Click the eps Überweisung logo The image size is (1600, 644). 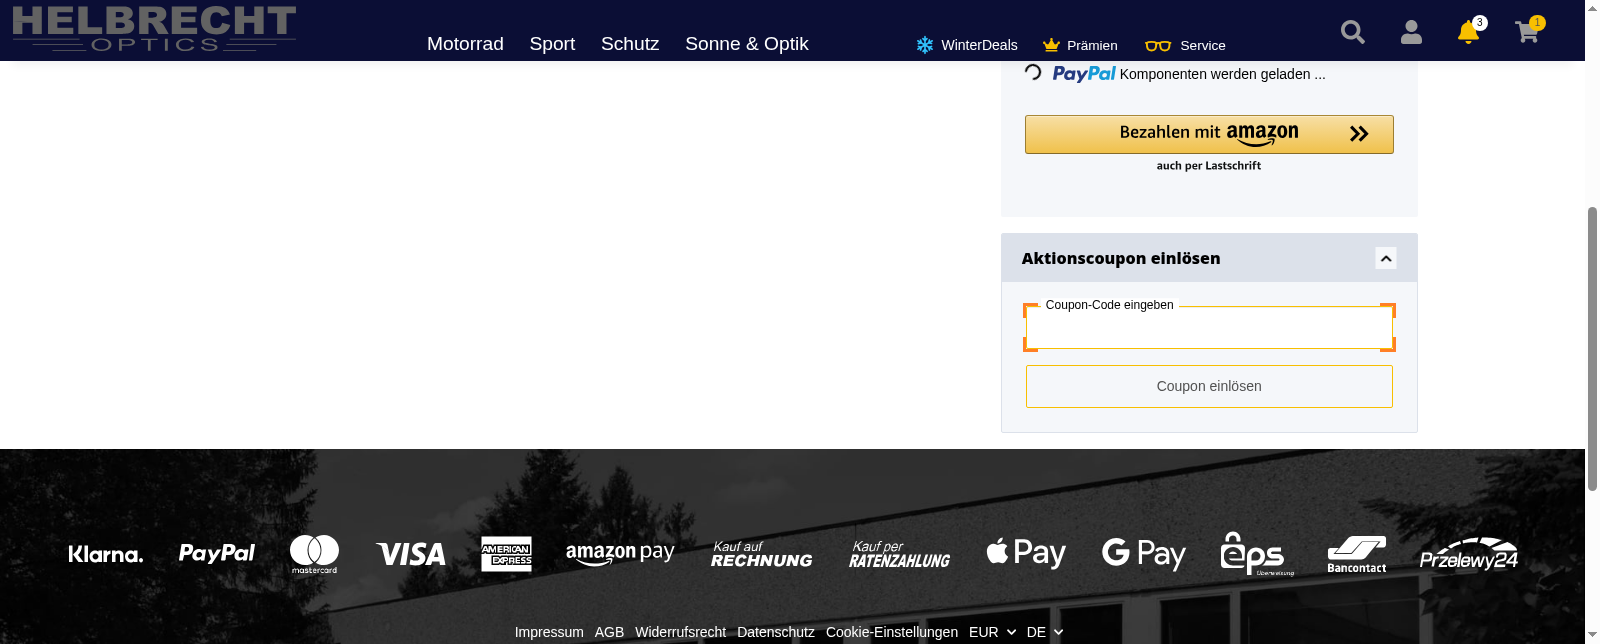1257,554
